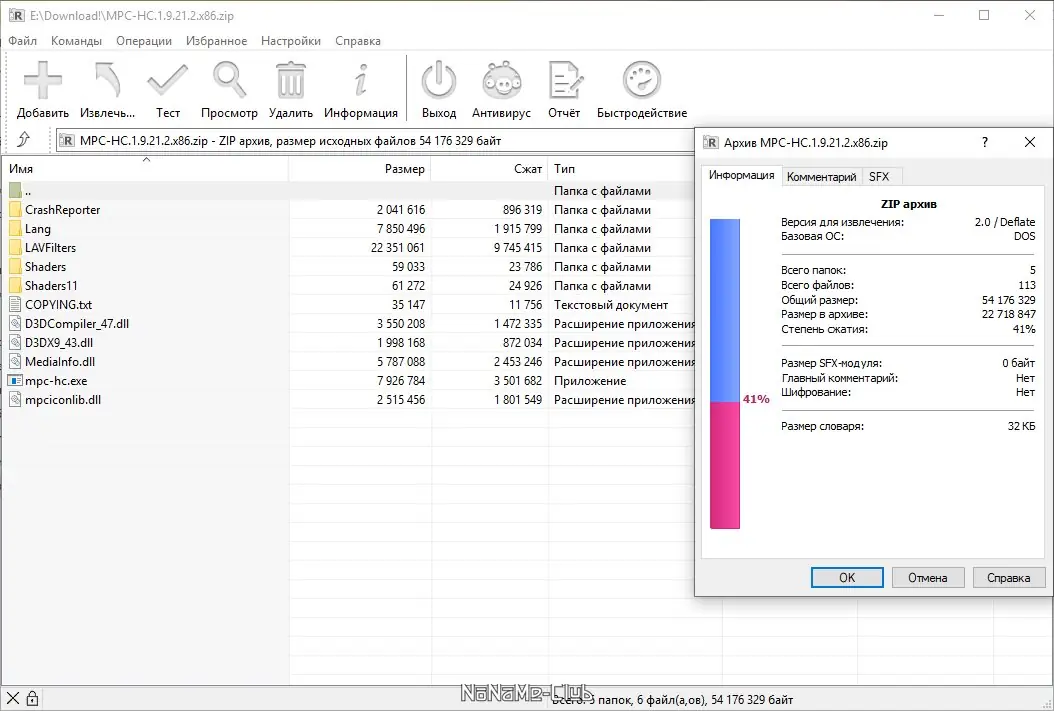This screenshot has height=711, width=1054.
Task: Click the Удалить trash bin icon
Action: point(290,81)
